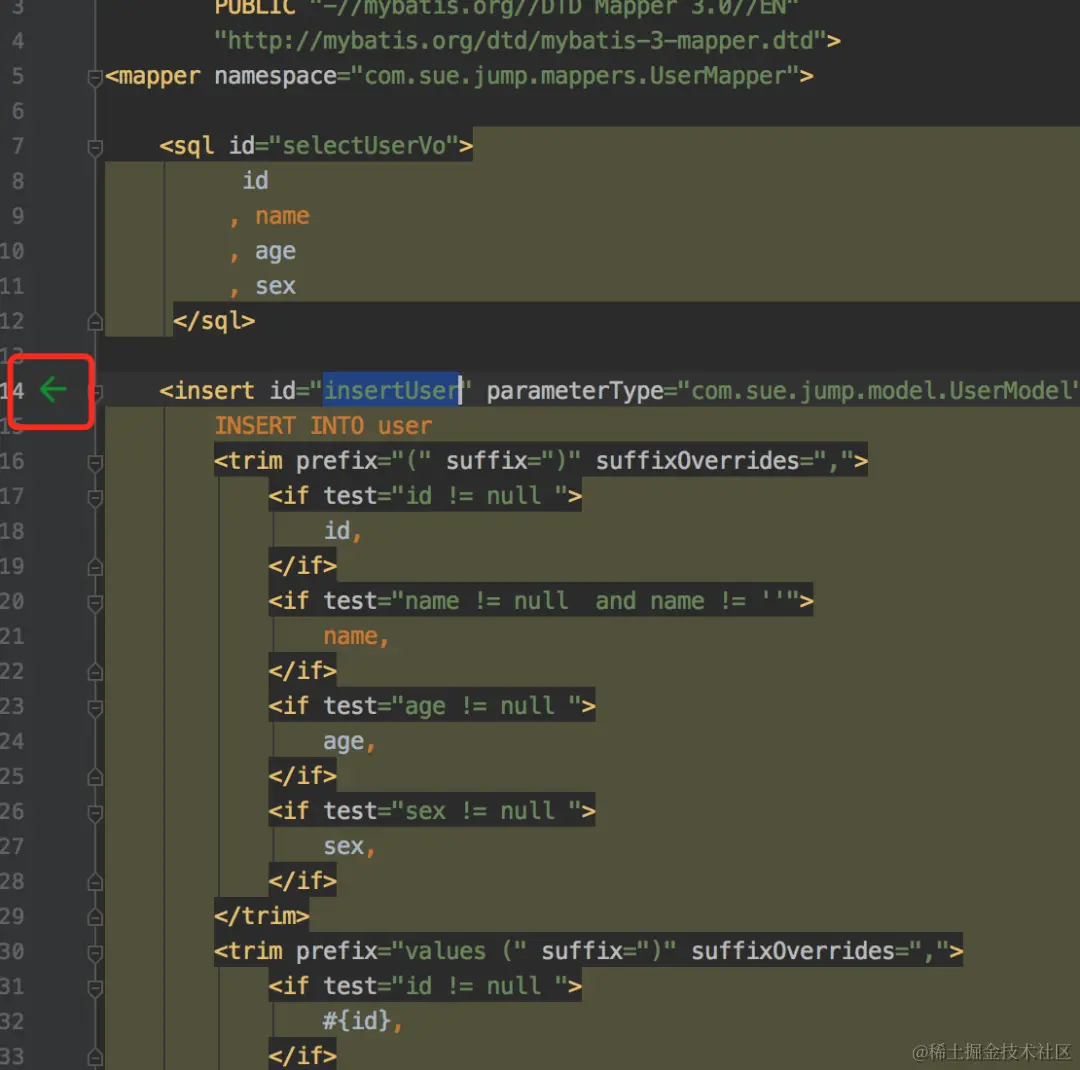
Task: Fold the first trim block on line 16
Action: coord(95,463)
